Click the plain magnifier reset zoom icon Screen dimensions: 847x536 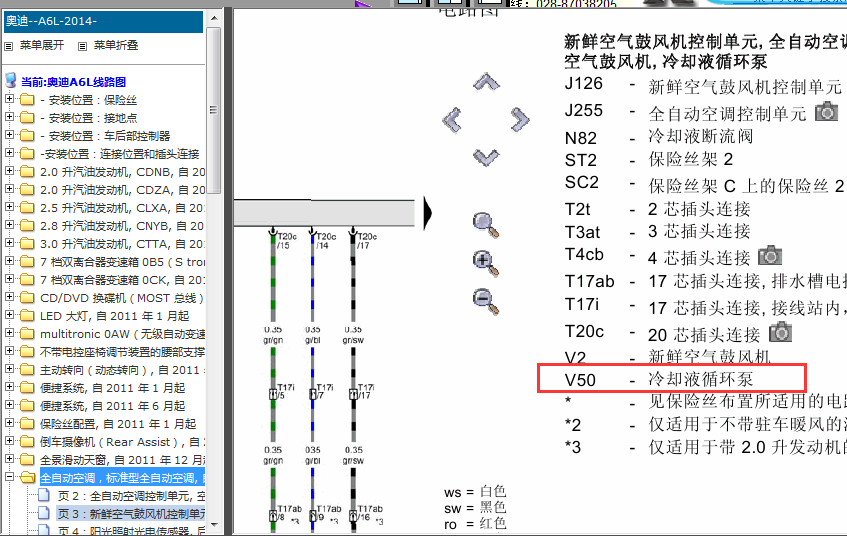[486, 225]
